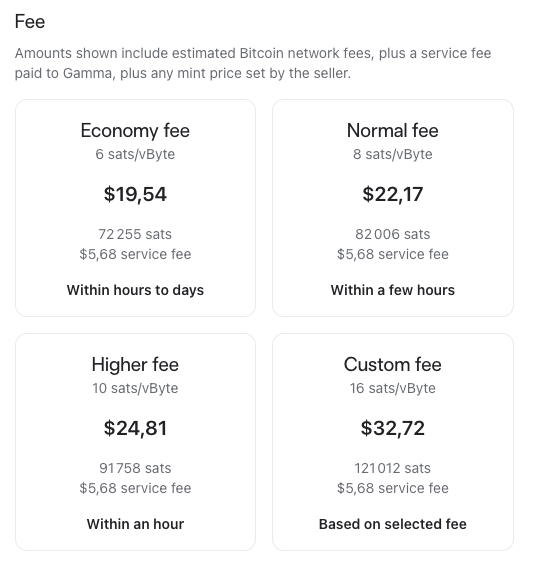The height and width of the screenshot is (568, 537).
Task: Click the 72 255 sats amount
Action: point(135,234)
